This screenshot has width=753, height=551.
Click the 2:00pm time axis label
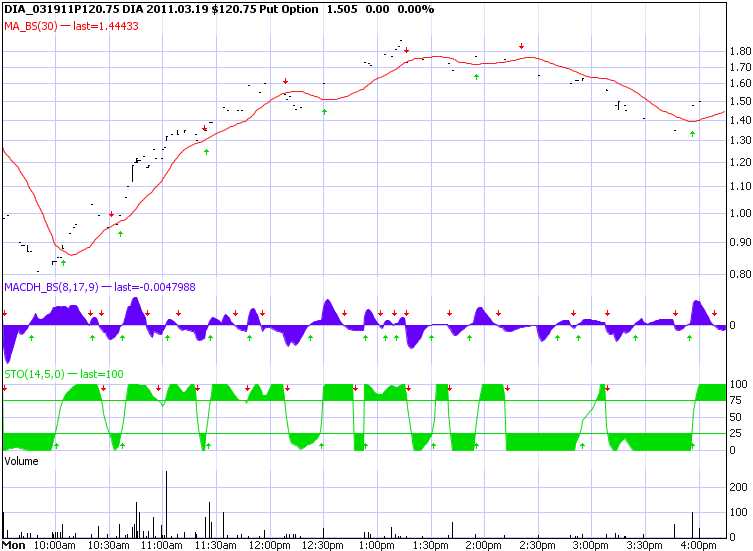click(x=482, y=545)
